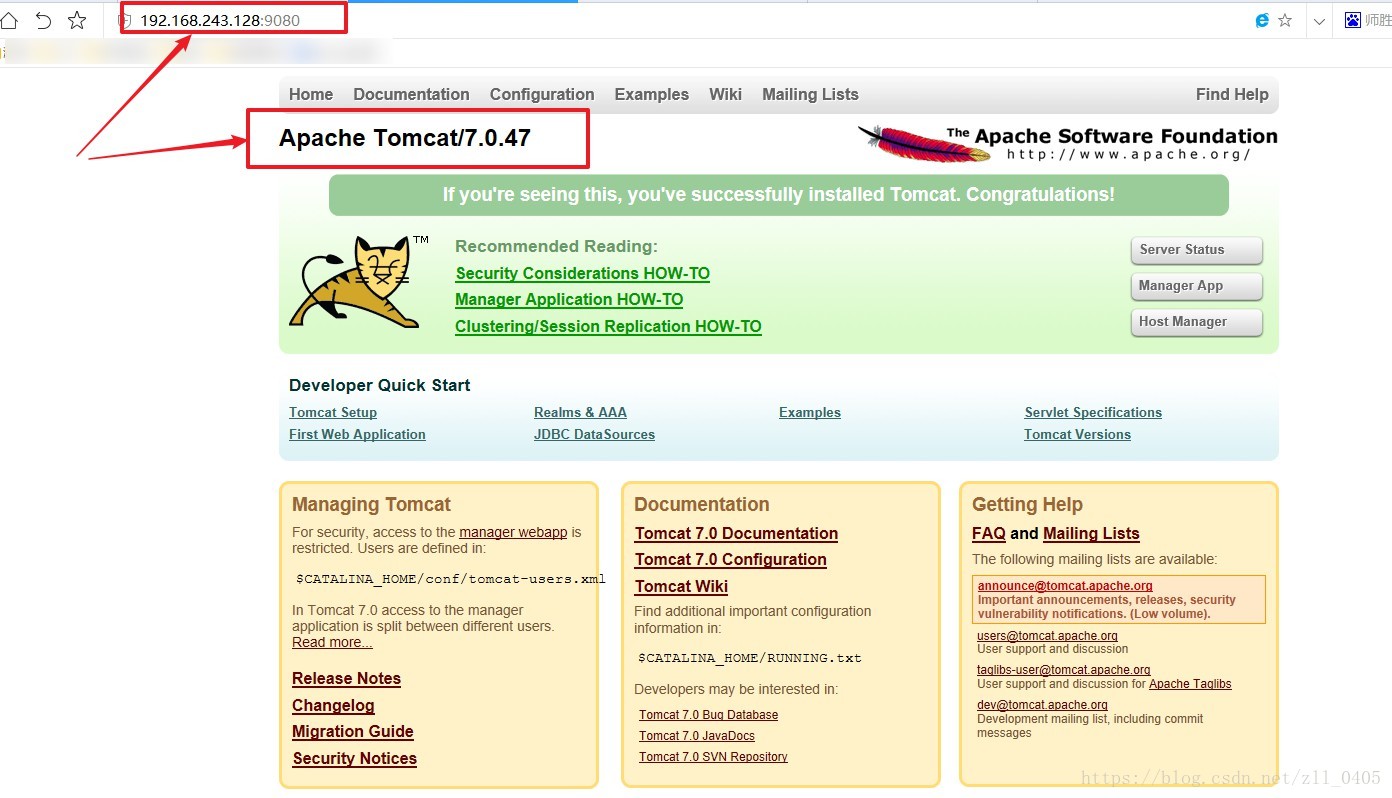Viewport: 1392px width, 798px height.
Task: Click the Apache Tomcat/7.0.47 heading
Action: [404, 138]
